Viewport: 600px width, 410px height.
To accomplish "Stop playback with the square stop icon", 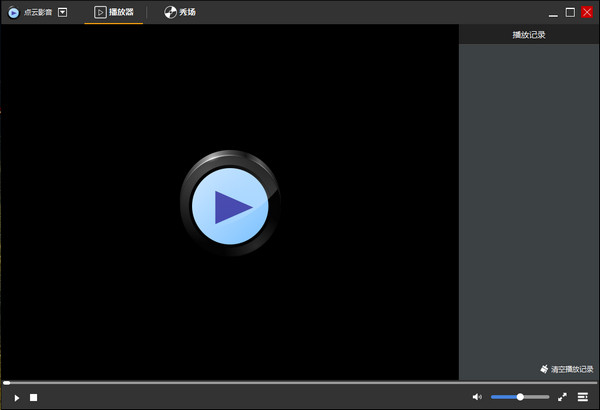I will 34,398.
